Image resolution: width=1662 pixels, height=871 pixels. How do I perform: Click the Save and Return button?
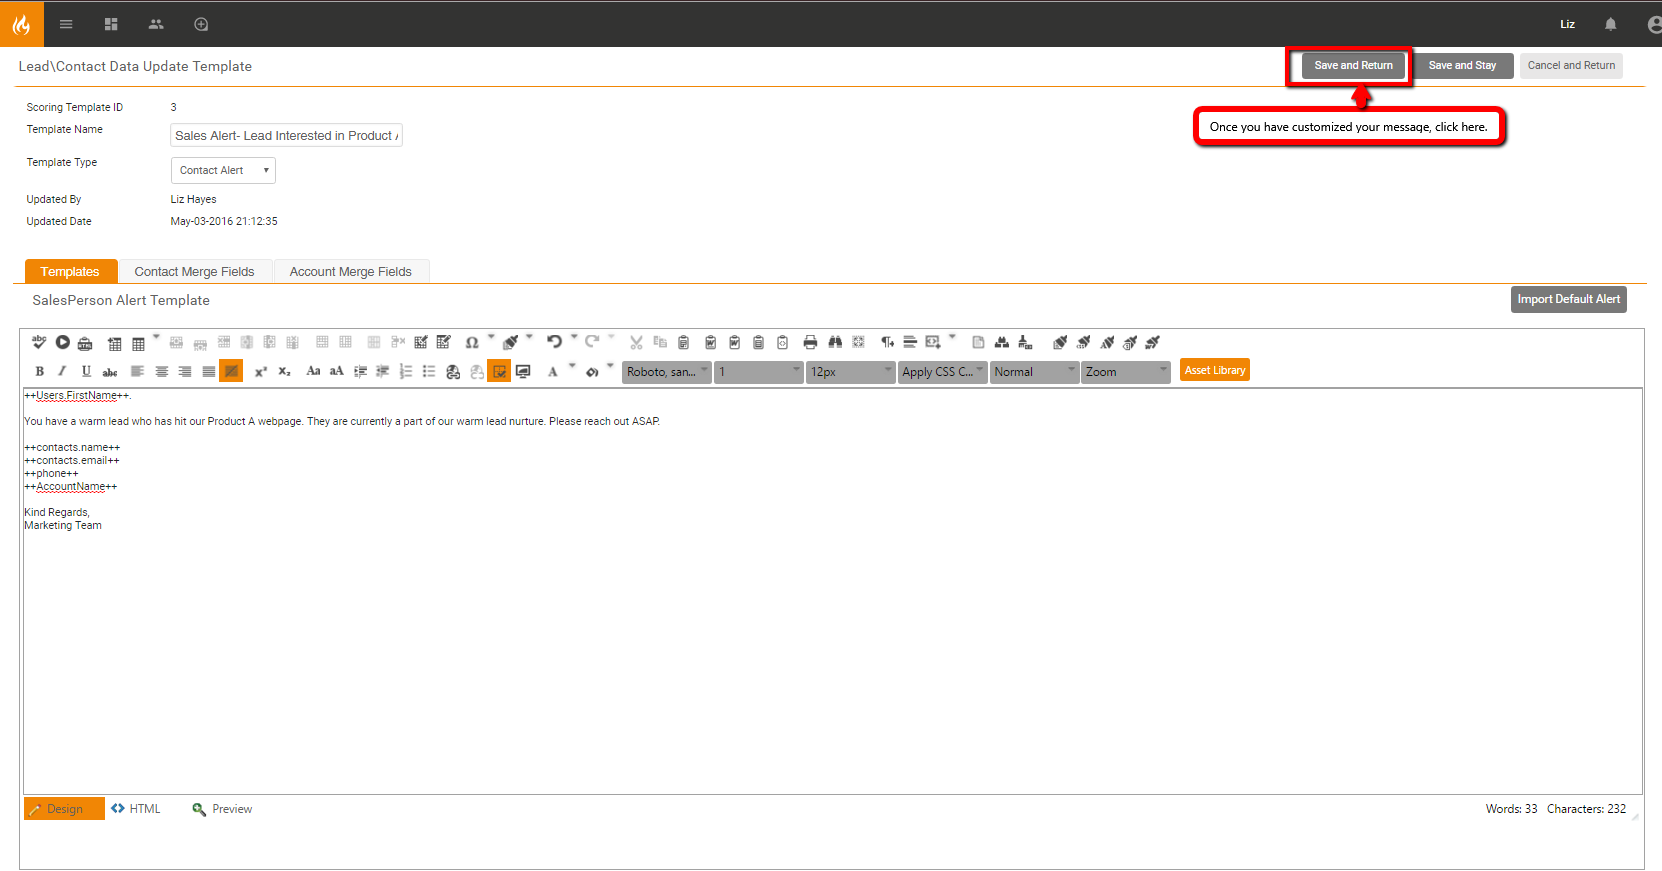[x=1354, y=66]
